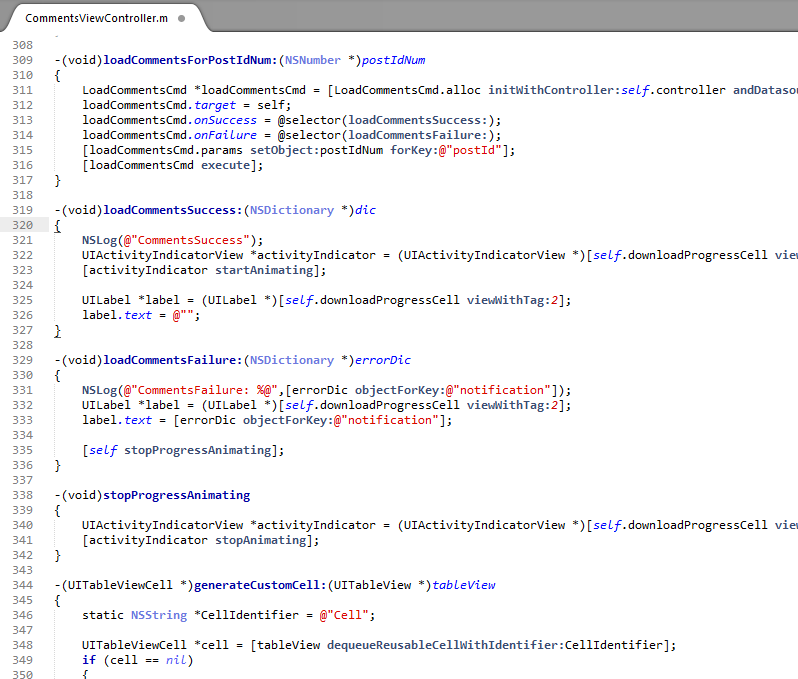Click the closing brace on line 327
The width and height of the screenshot is (798, 679).
pyautogui.click(x=58, y=331)
